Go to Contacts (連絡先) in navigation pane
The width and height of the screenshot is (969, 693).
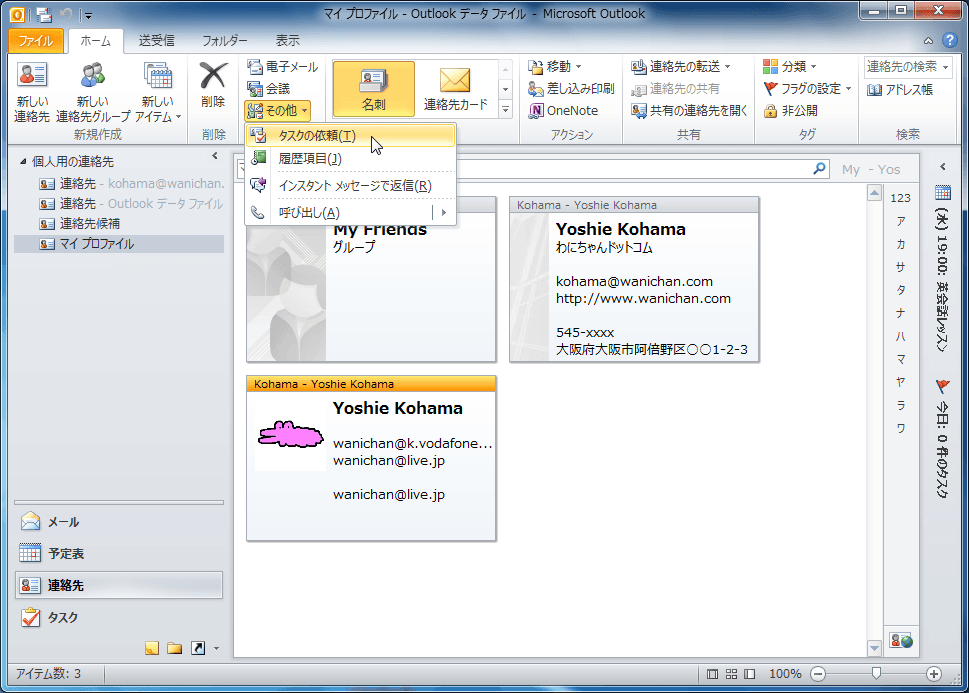point(119,585)
